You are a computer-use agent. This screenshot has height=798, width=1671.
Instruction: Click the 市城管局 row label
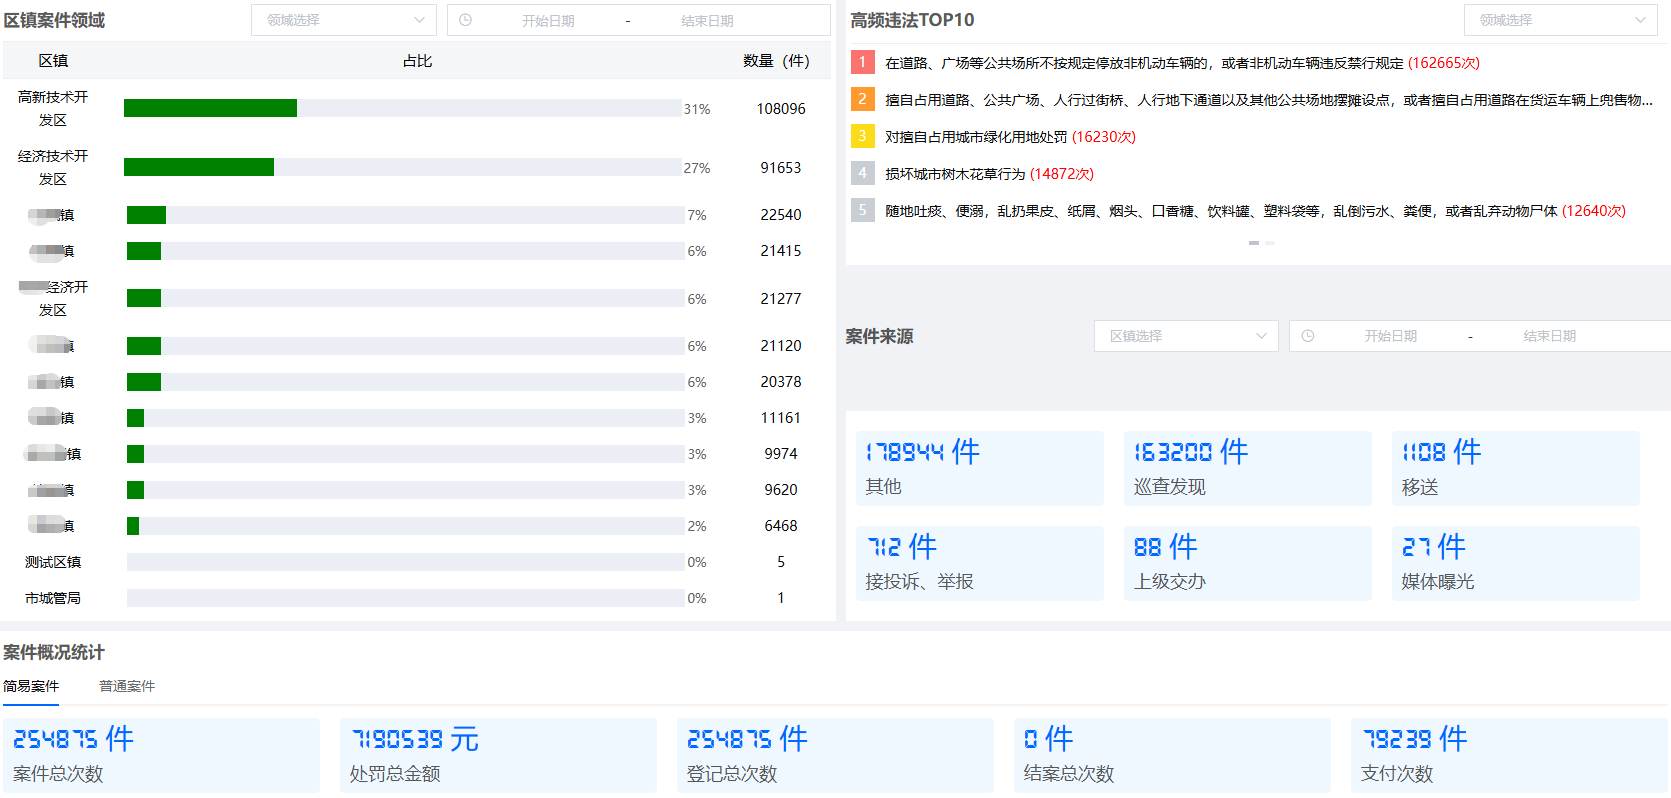pos(53,598)
